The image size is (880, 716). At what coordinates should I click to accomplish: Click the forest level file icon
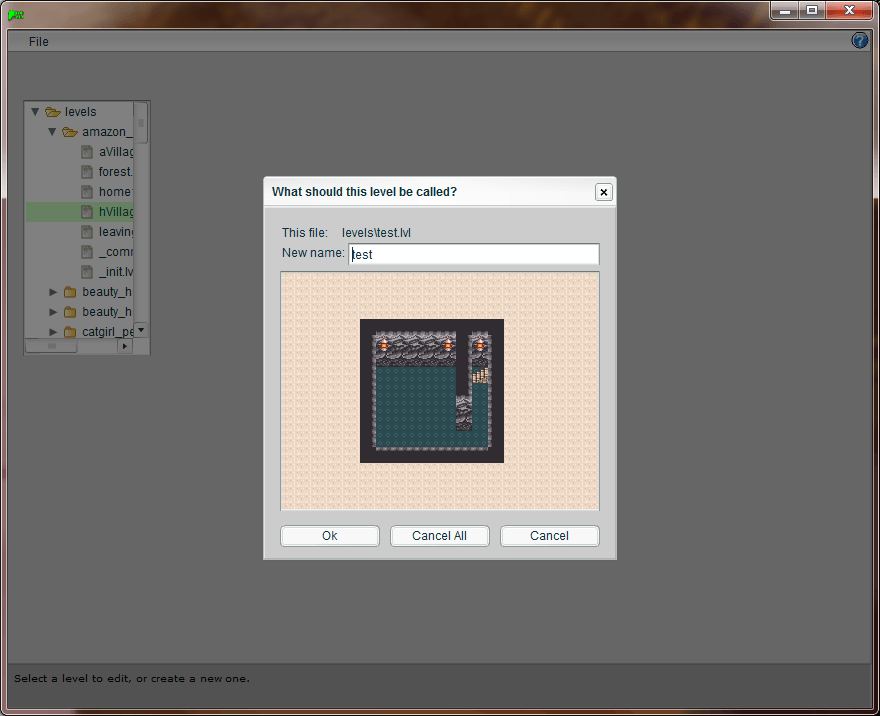coord(87,172)
